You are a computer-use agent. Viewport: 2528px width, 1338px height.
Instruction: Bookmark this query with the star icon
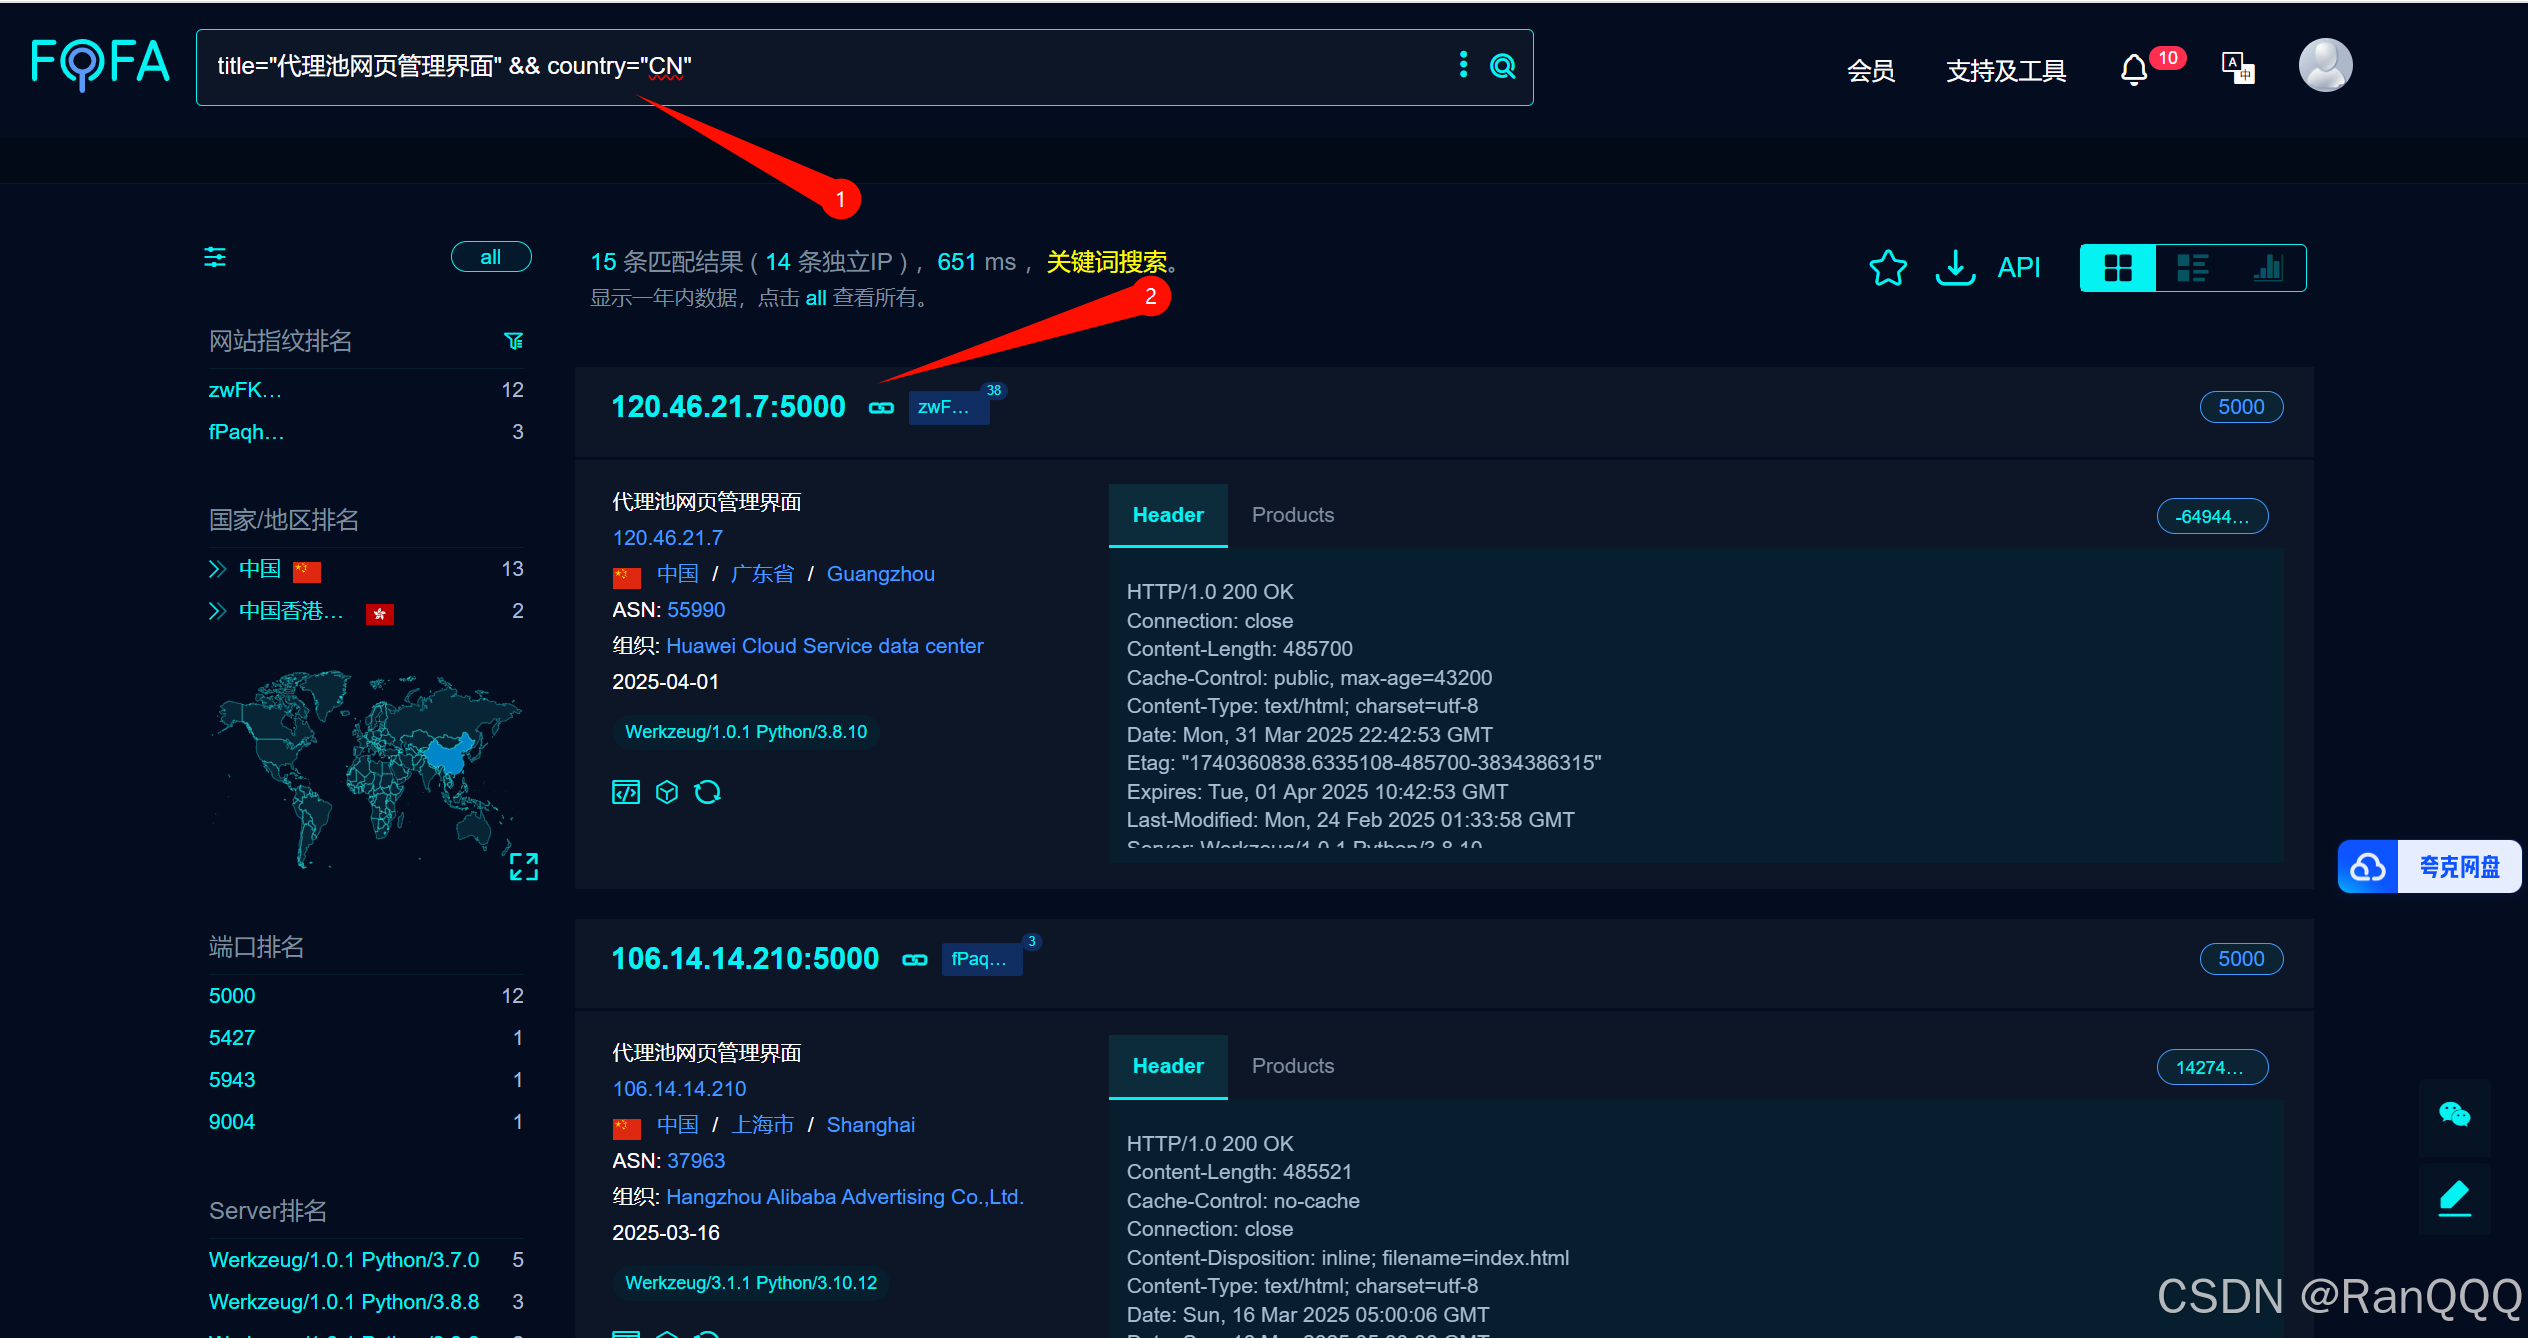[x=1887, y=268]
